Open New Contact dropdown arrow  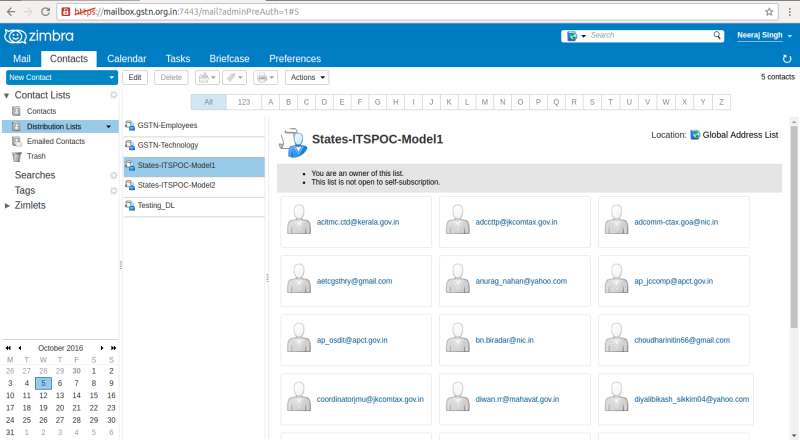[x=111, y=78]
